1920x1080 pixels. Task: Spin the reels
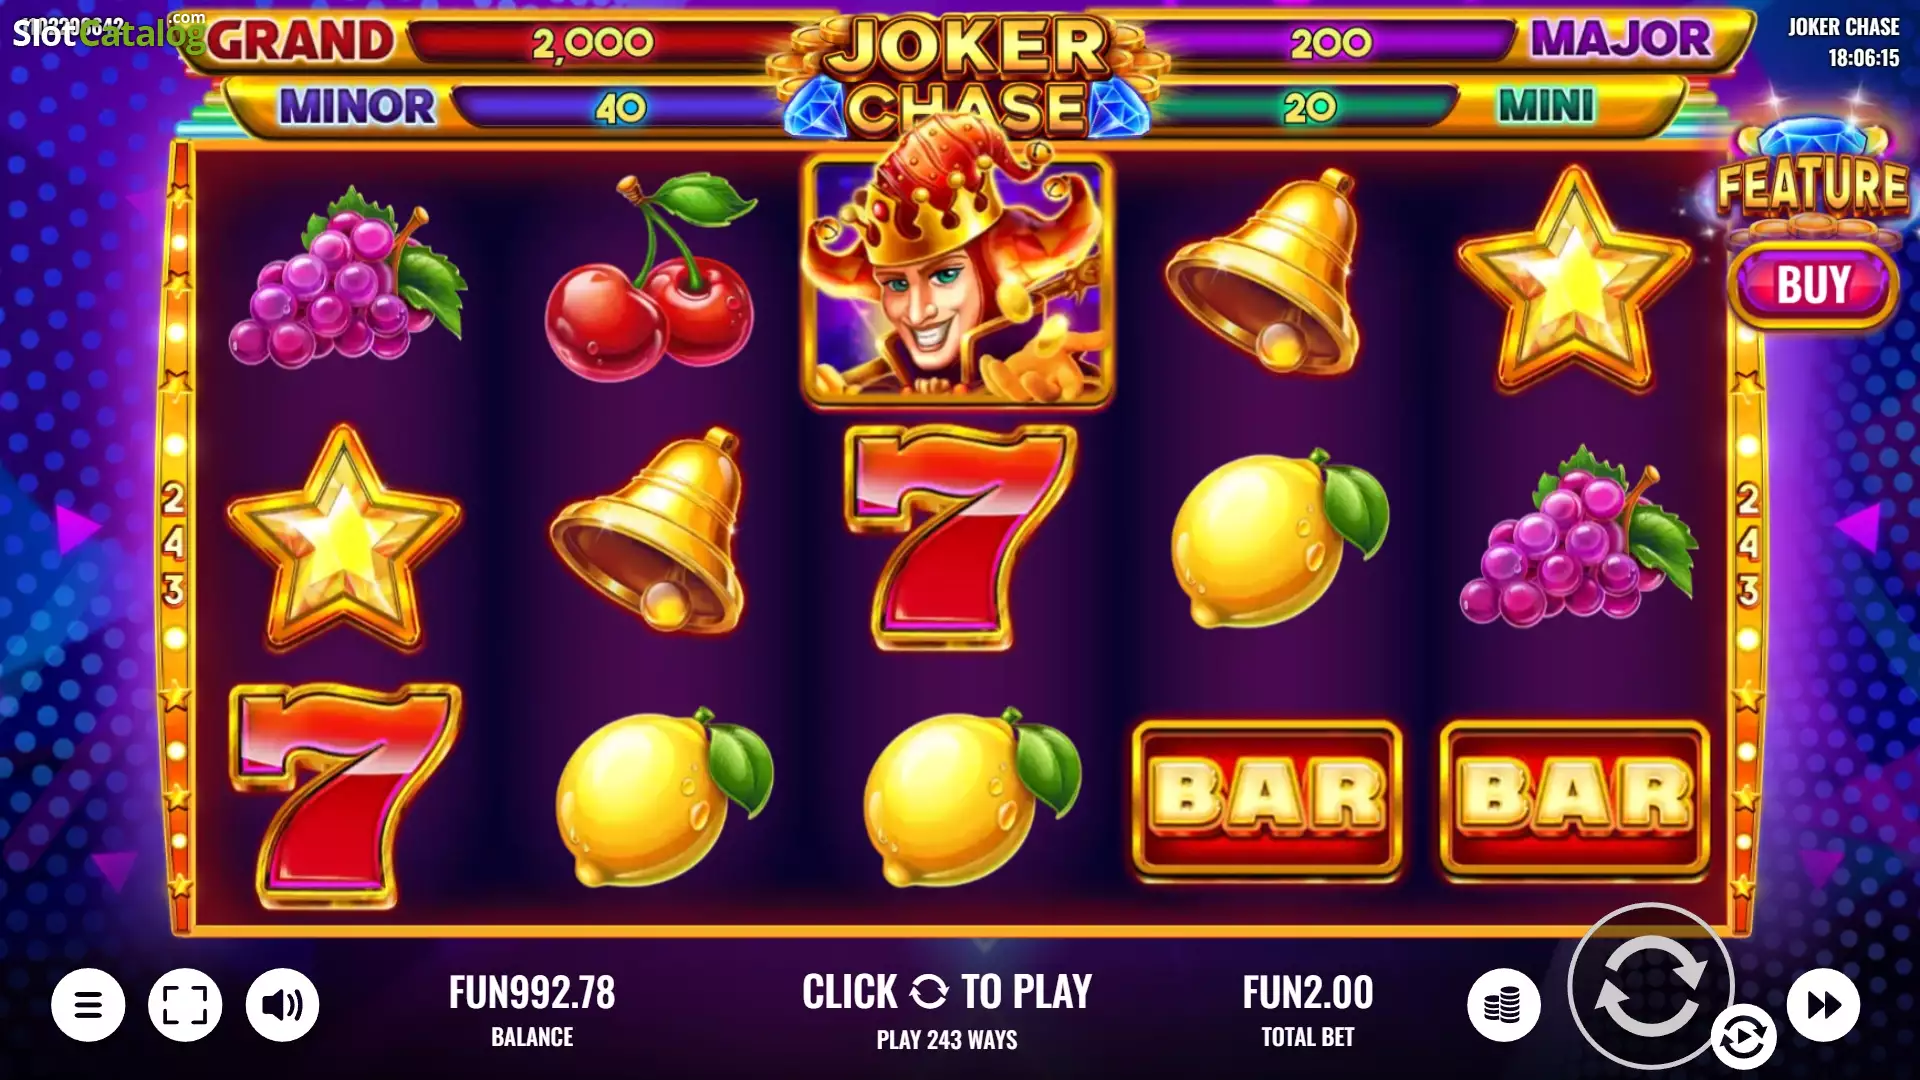1650,986
